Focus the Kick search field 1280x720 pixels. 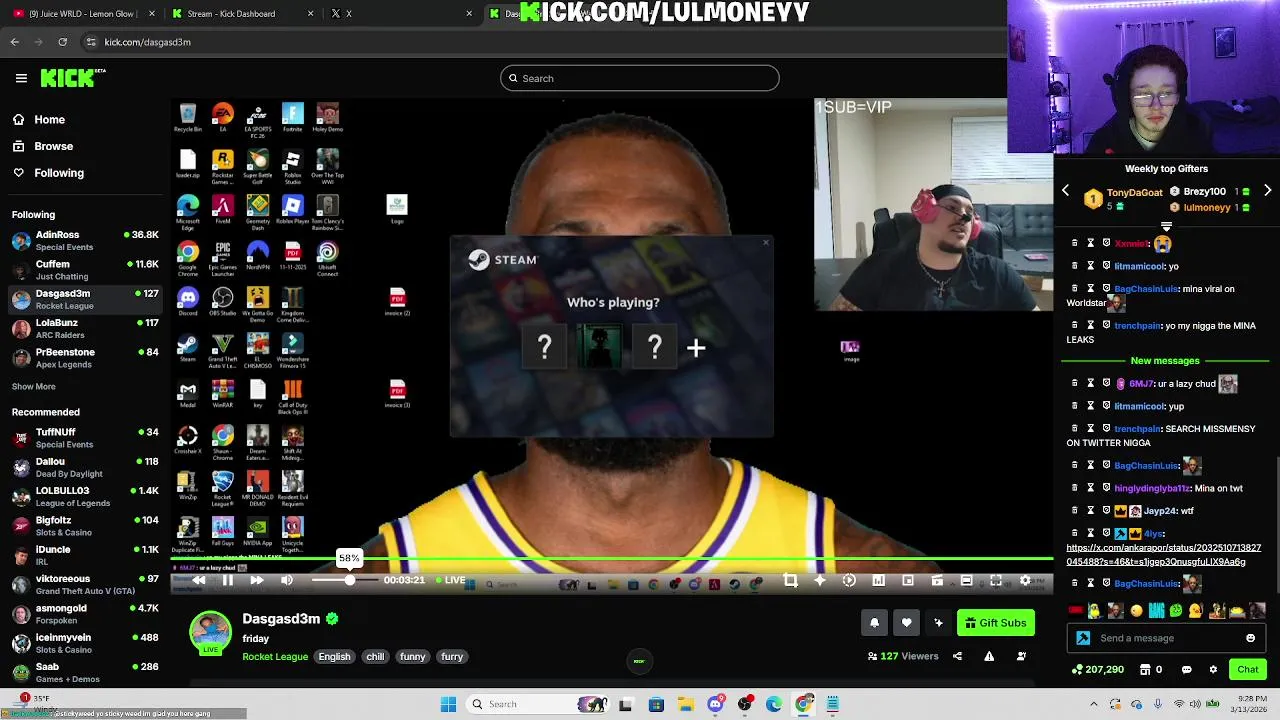640,78
